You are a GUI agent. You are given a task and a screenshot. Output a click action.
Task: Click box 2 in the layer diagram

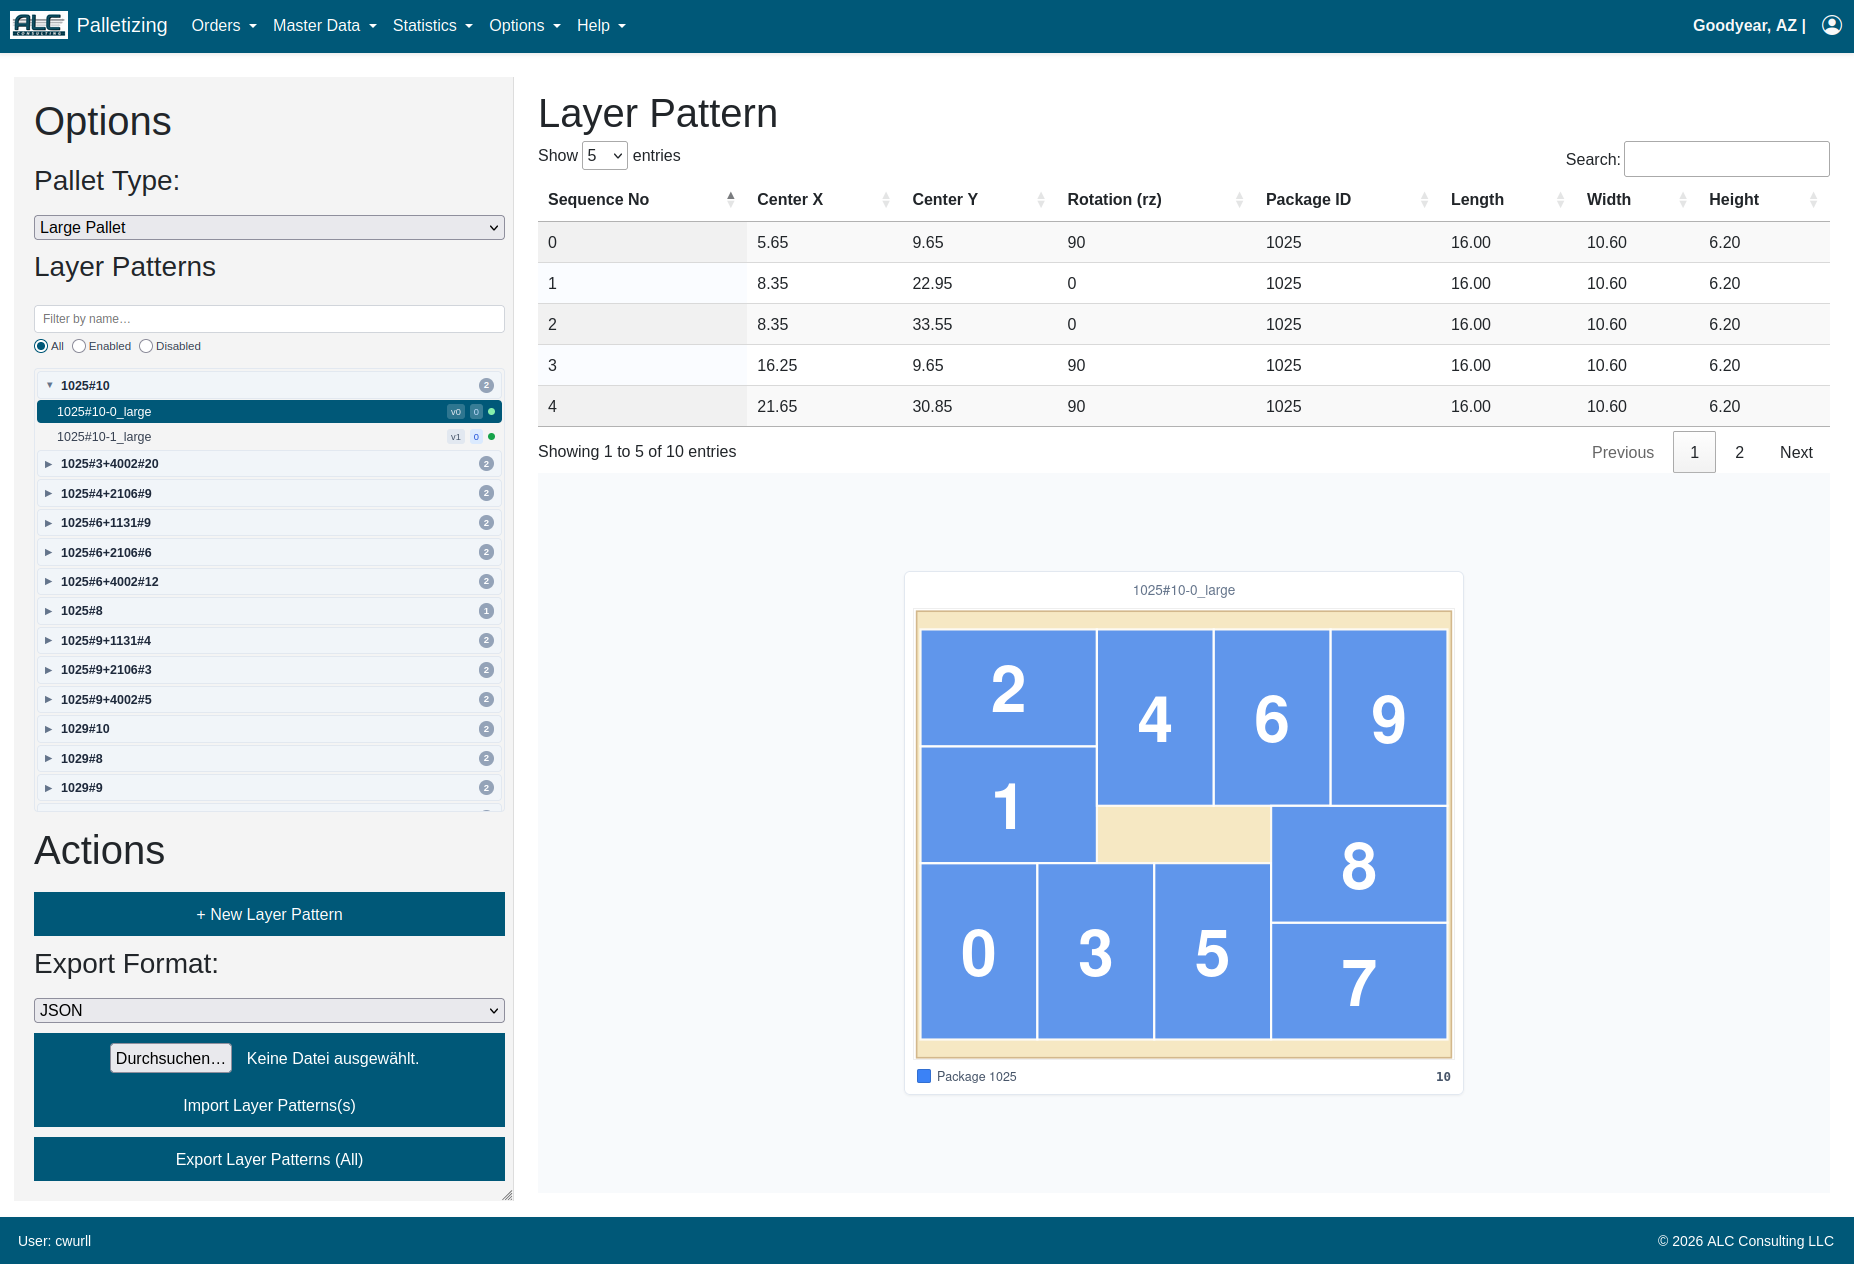tap(1008, 688)
